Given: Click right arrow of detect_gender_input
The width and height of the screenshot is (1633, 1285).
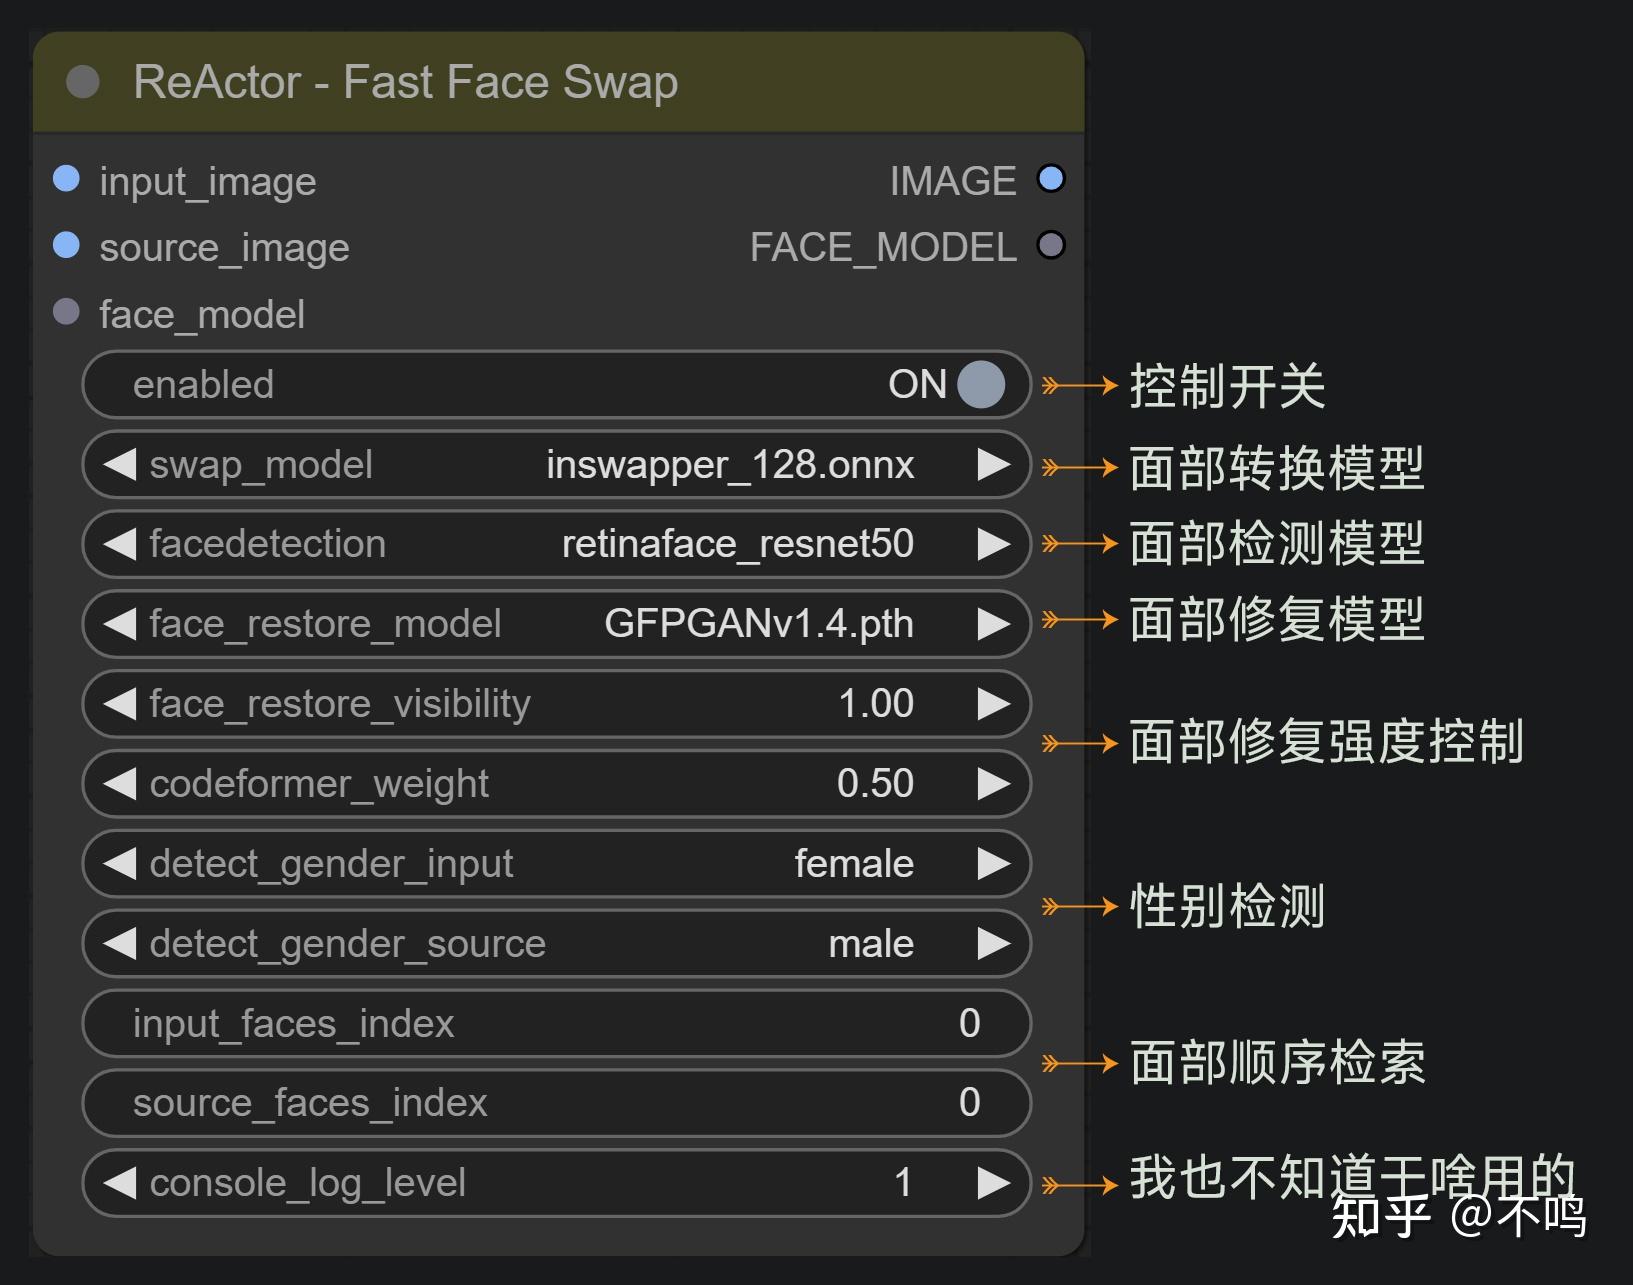Looking at the screenshot, I should click(x=993, y=863).
